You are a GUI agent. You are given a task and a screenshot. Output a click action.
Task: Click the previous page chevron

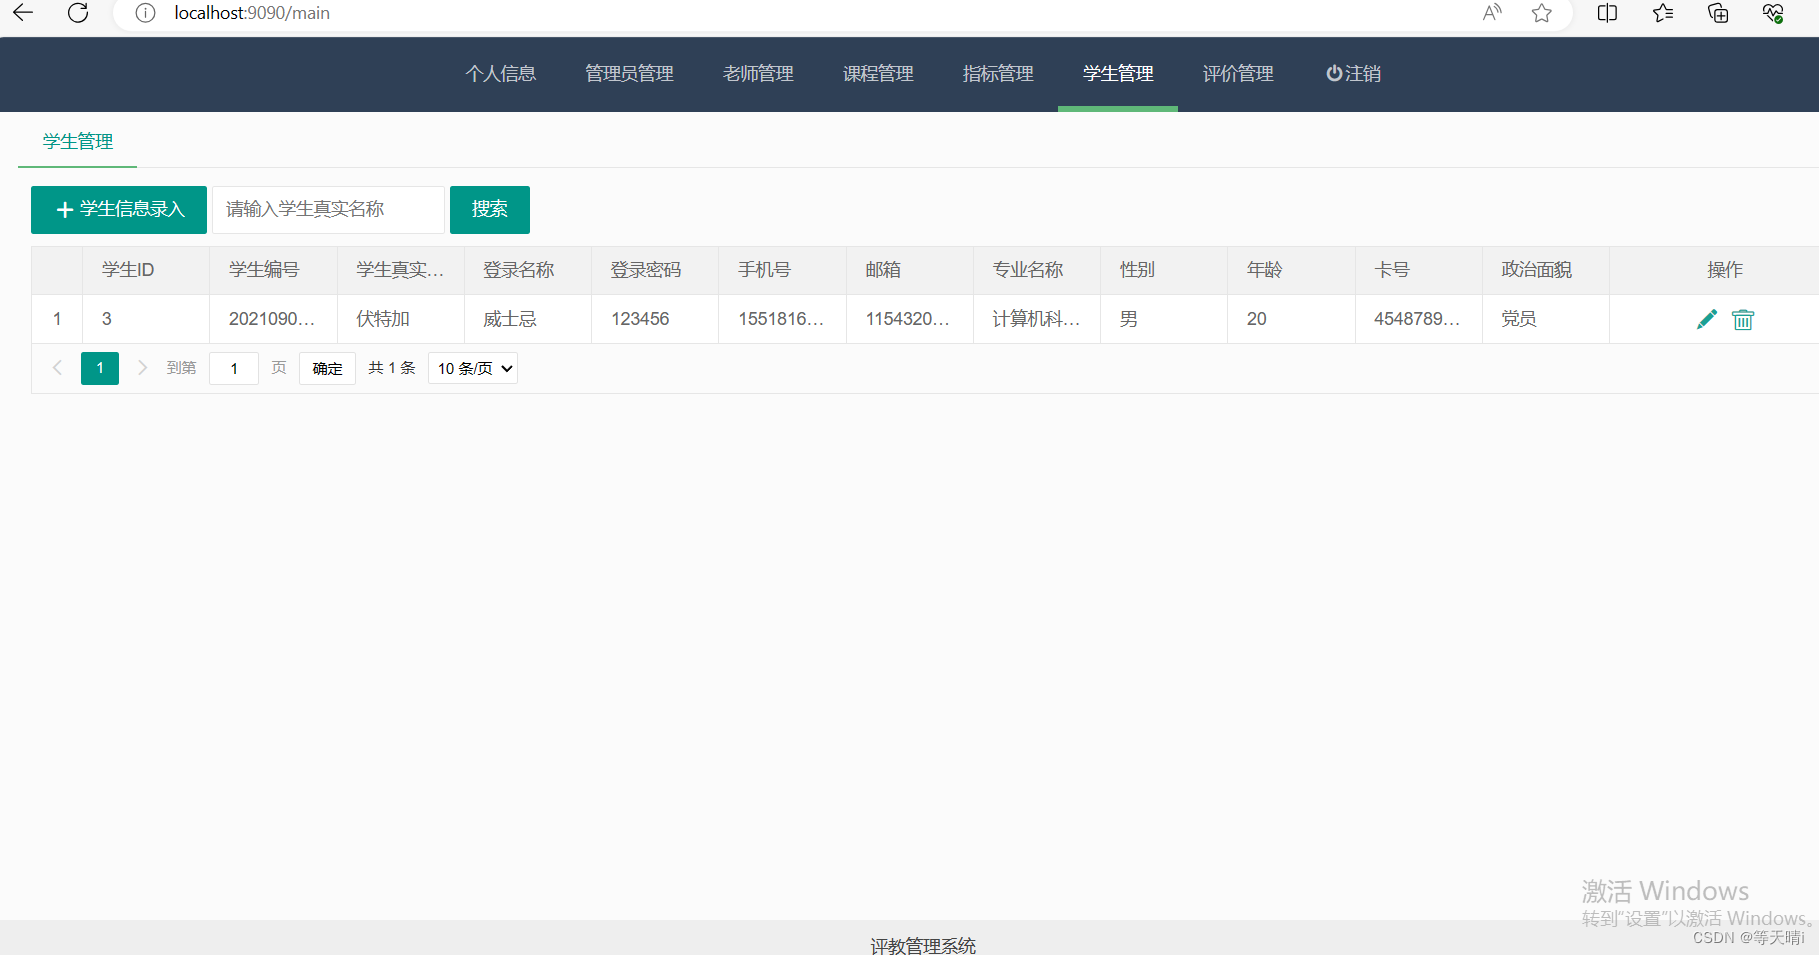click(x=57, y=368)
